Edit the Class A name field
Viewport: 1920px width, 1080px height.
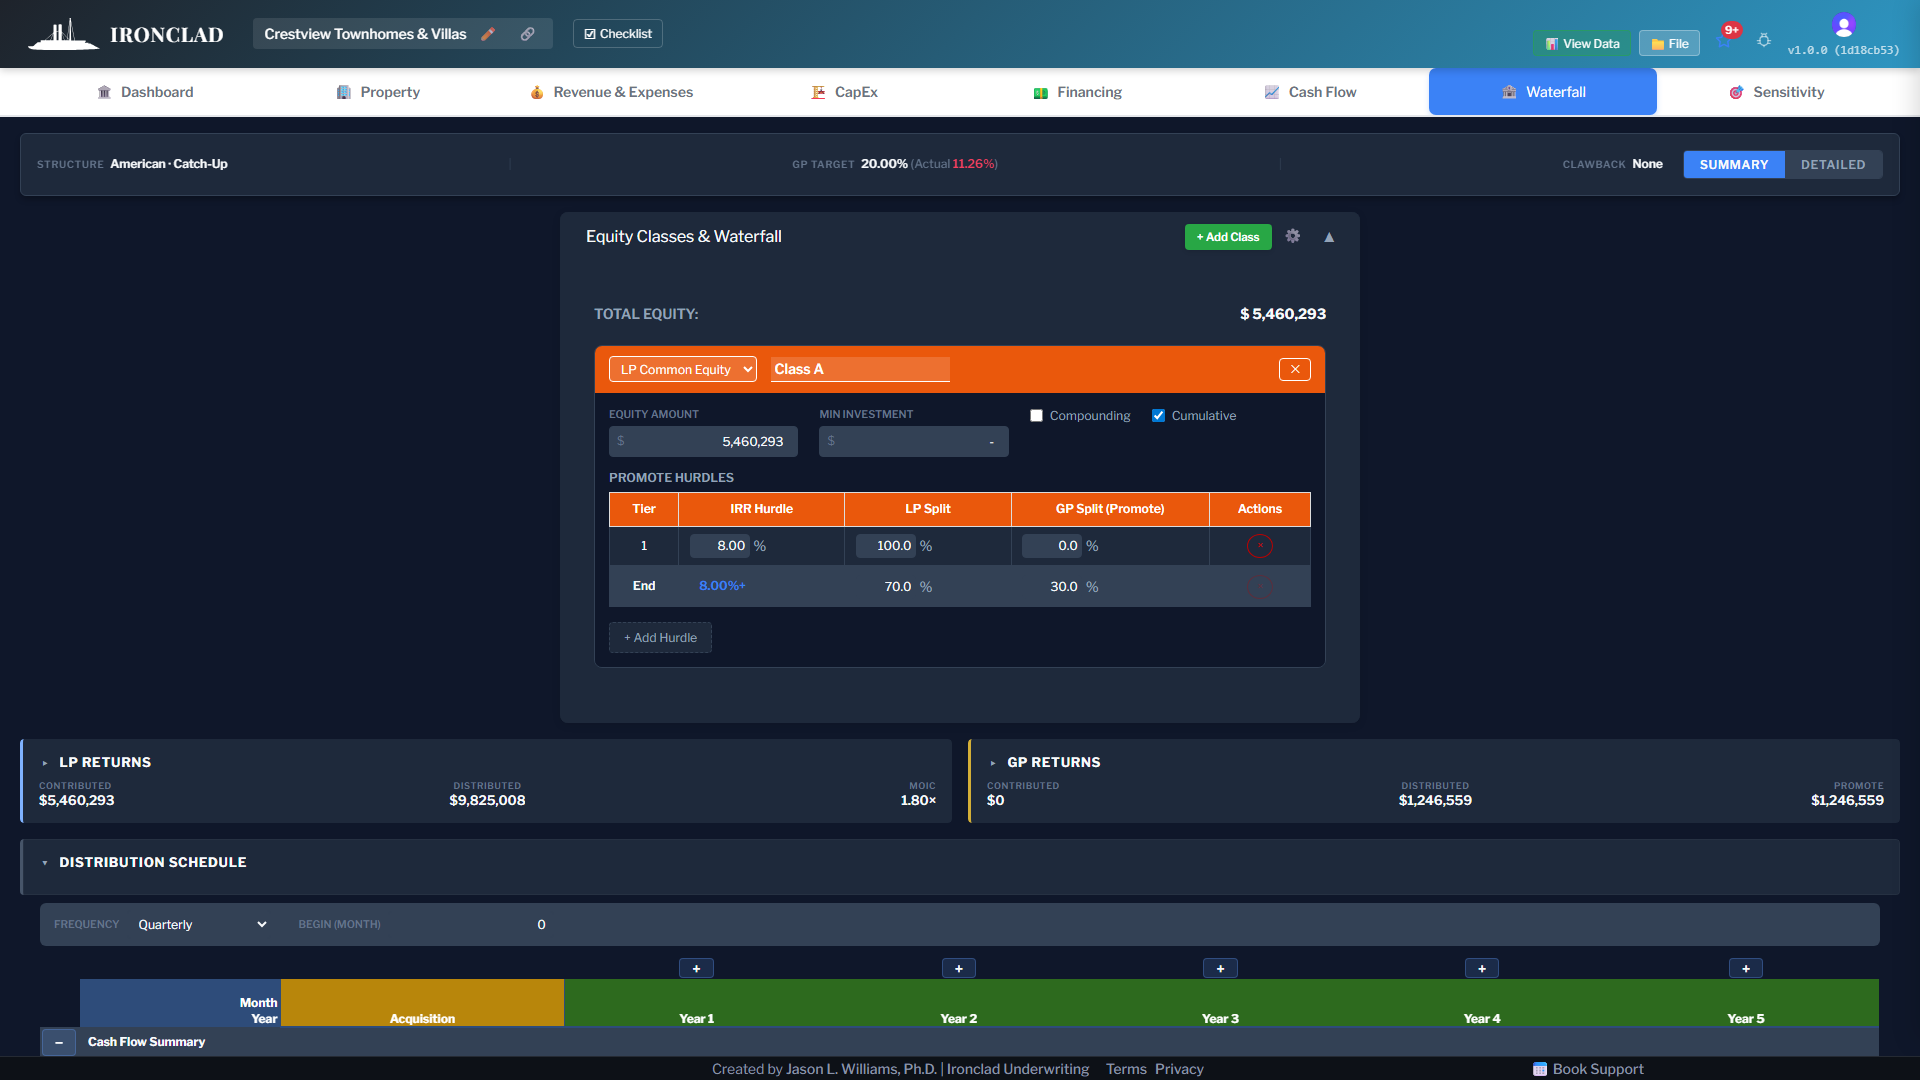[x=860, y=369]
